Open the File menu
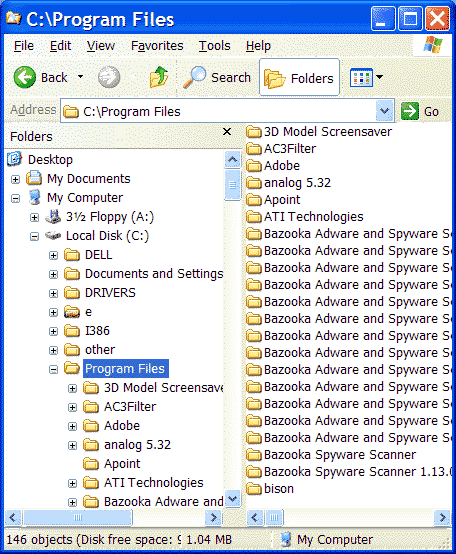This screenshot has width=456, height=554. (x=24, y=46)
